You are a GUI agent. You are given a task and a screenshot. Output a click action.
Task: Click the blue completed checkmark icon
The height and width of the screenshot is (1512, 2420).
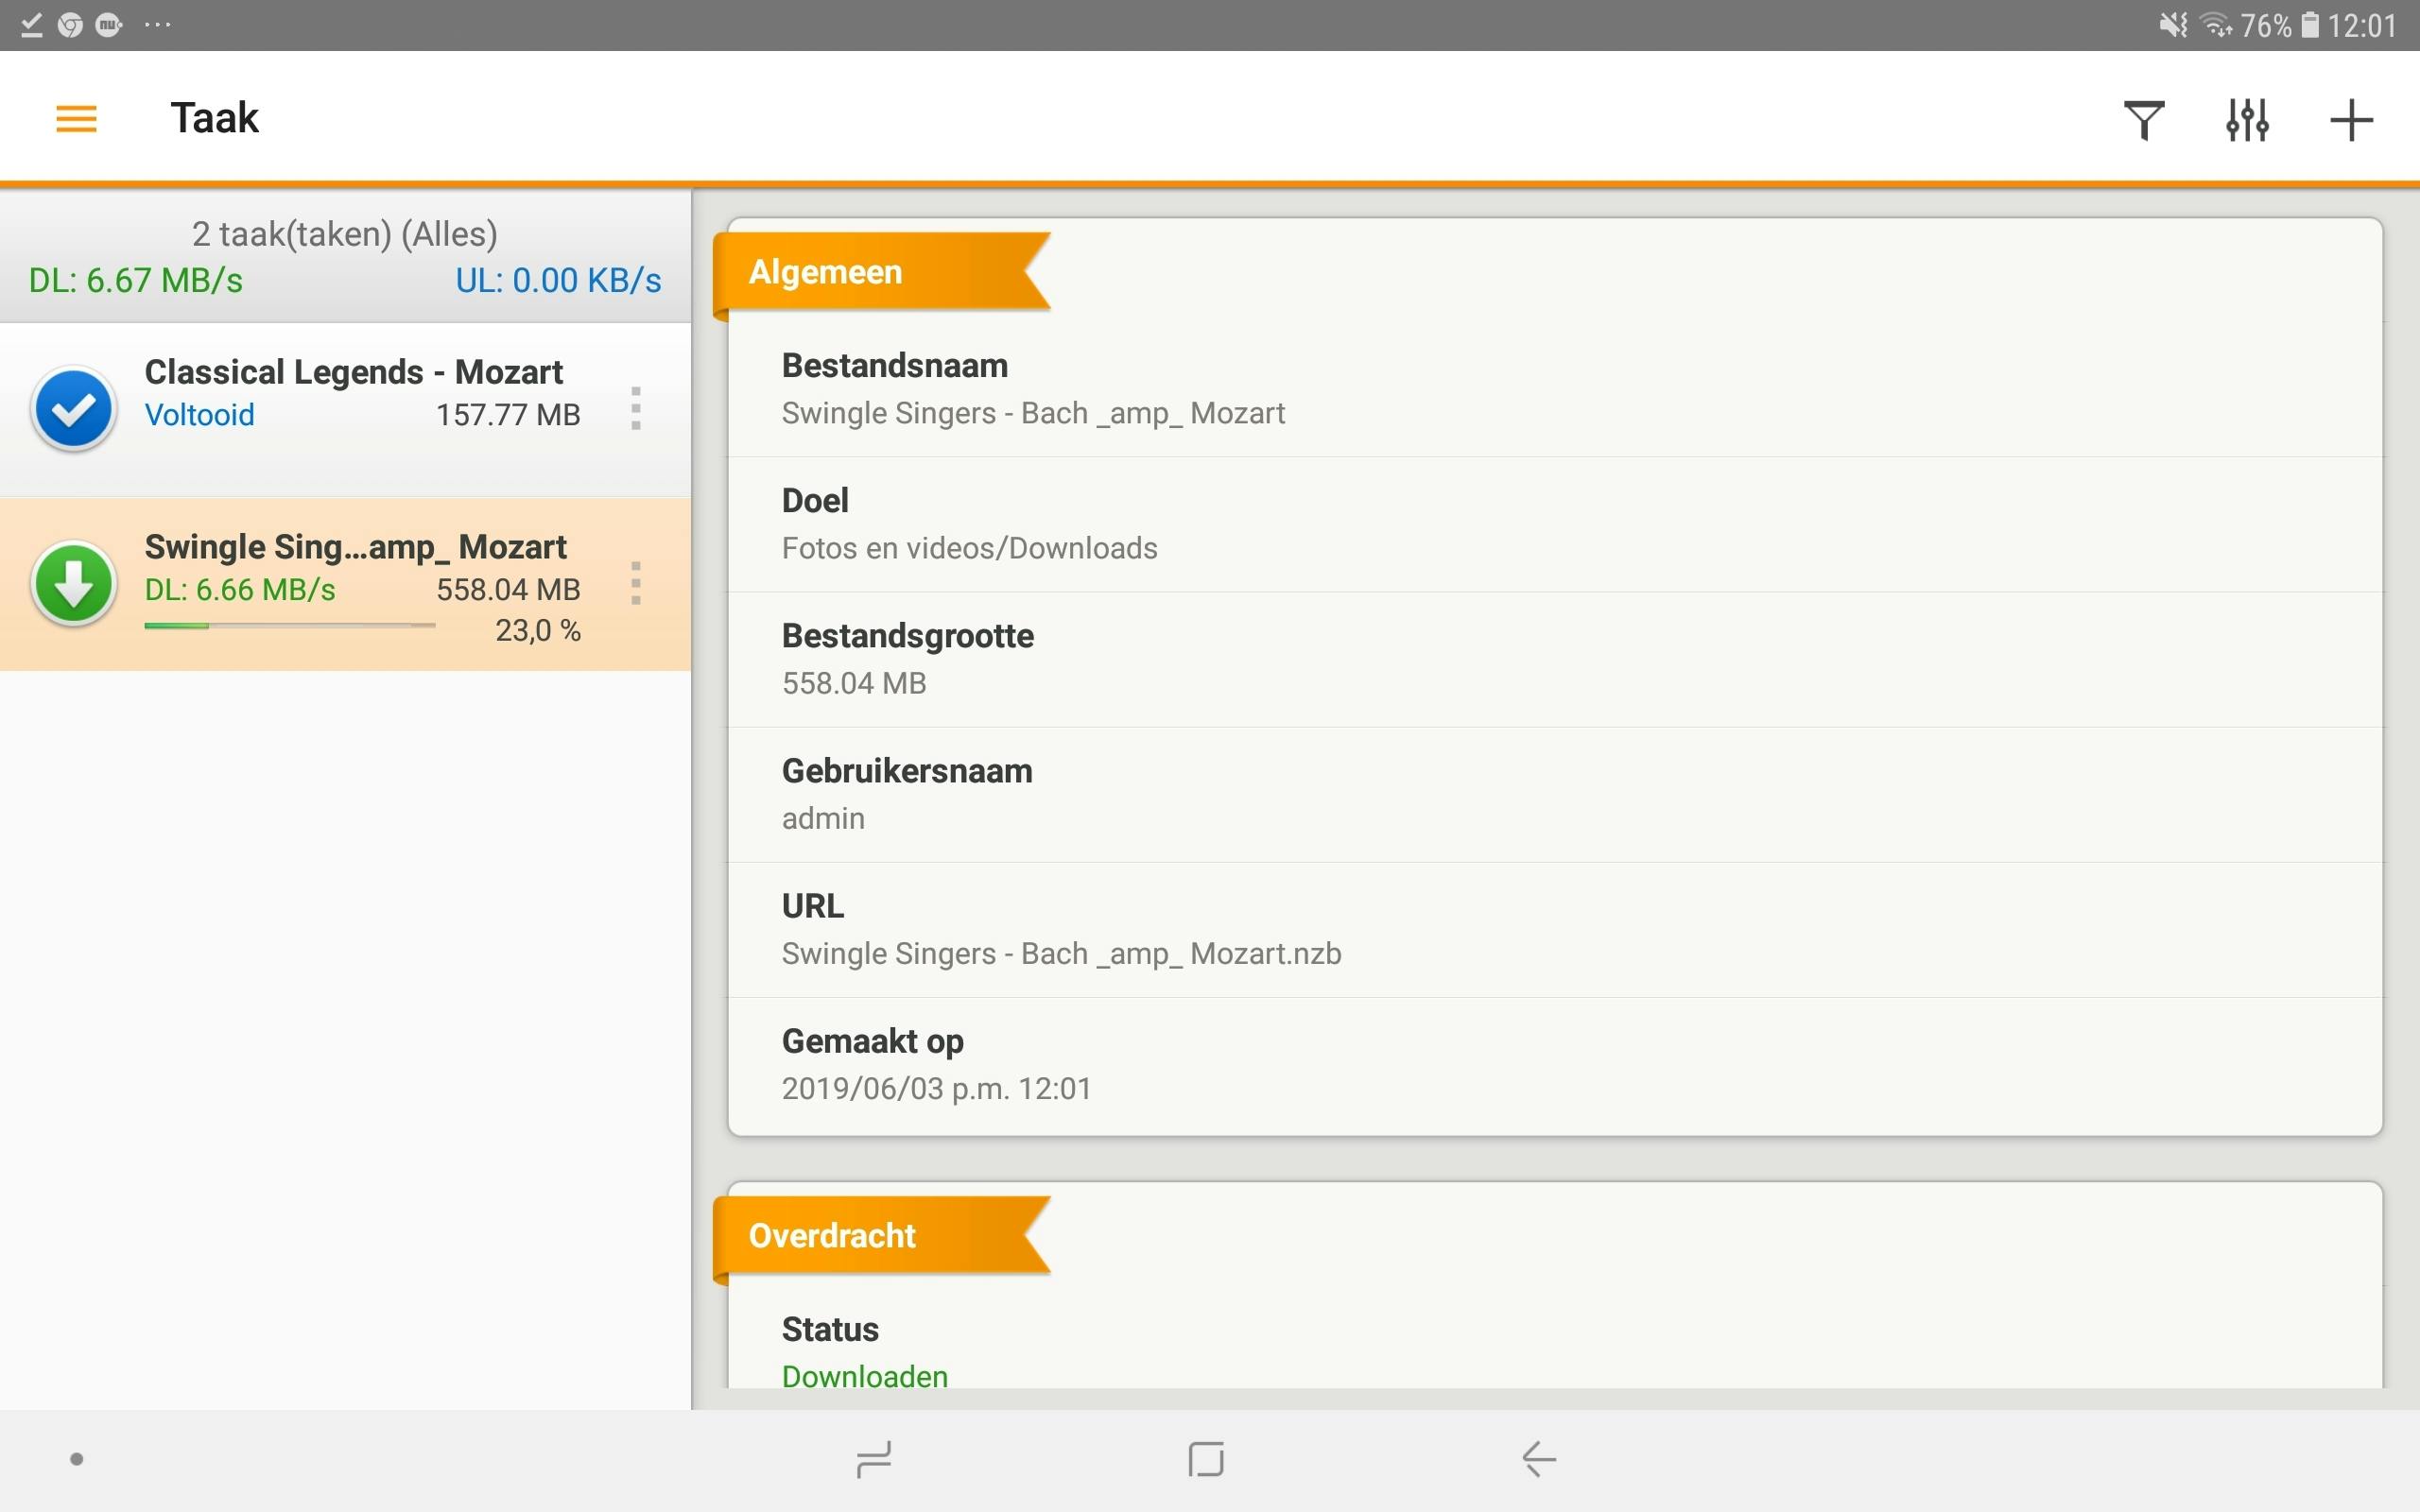[73, 409]
